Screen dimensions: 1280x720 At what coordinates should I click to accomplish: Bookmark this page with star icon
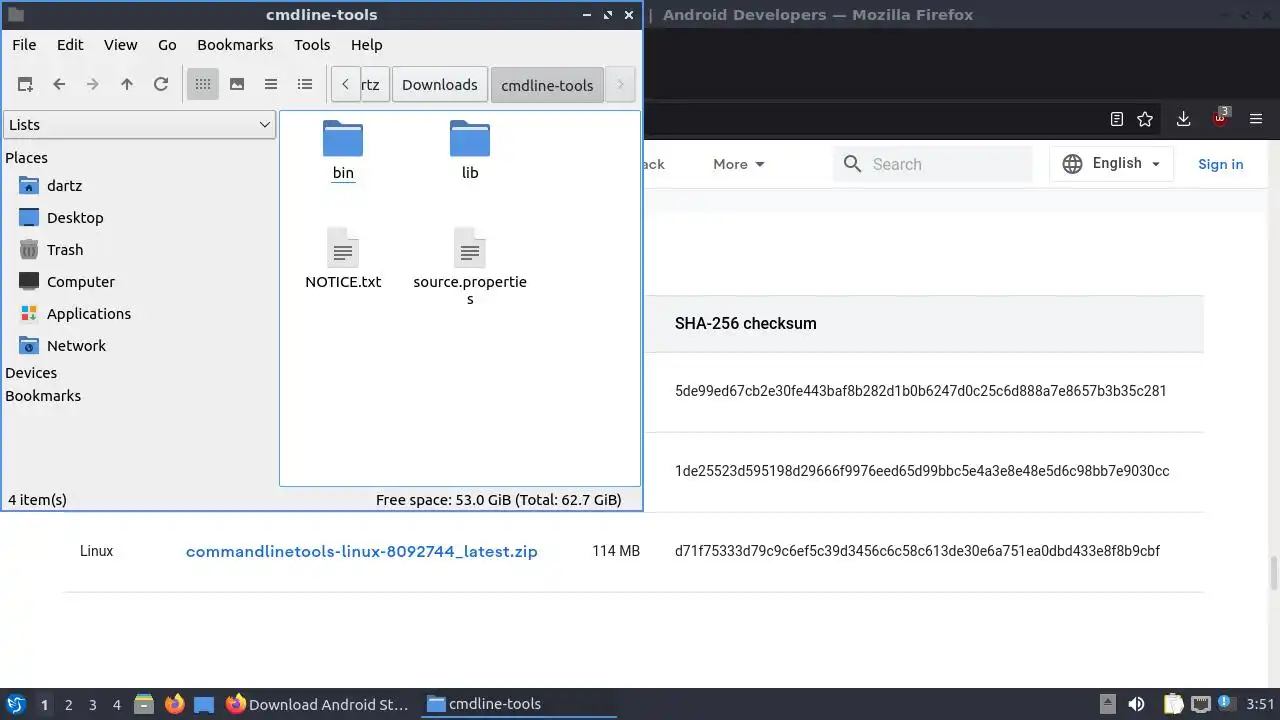[1145, 119]
